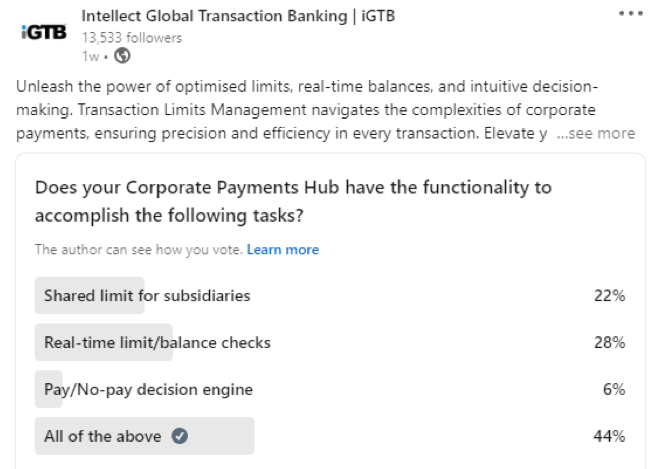
Task: Select the Shared limit for subsidiaries option
Action: [330, 295]
